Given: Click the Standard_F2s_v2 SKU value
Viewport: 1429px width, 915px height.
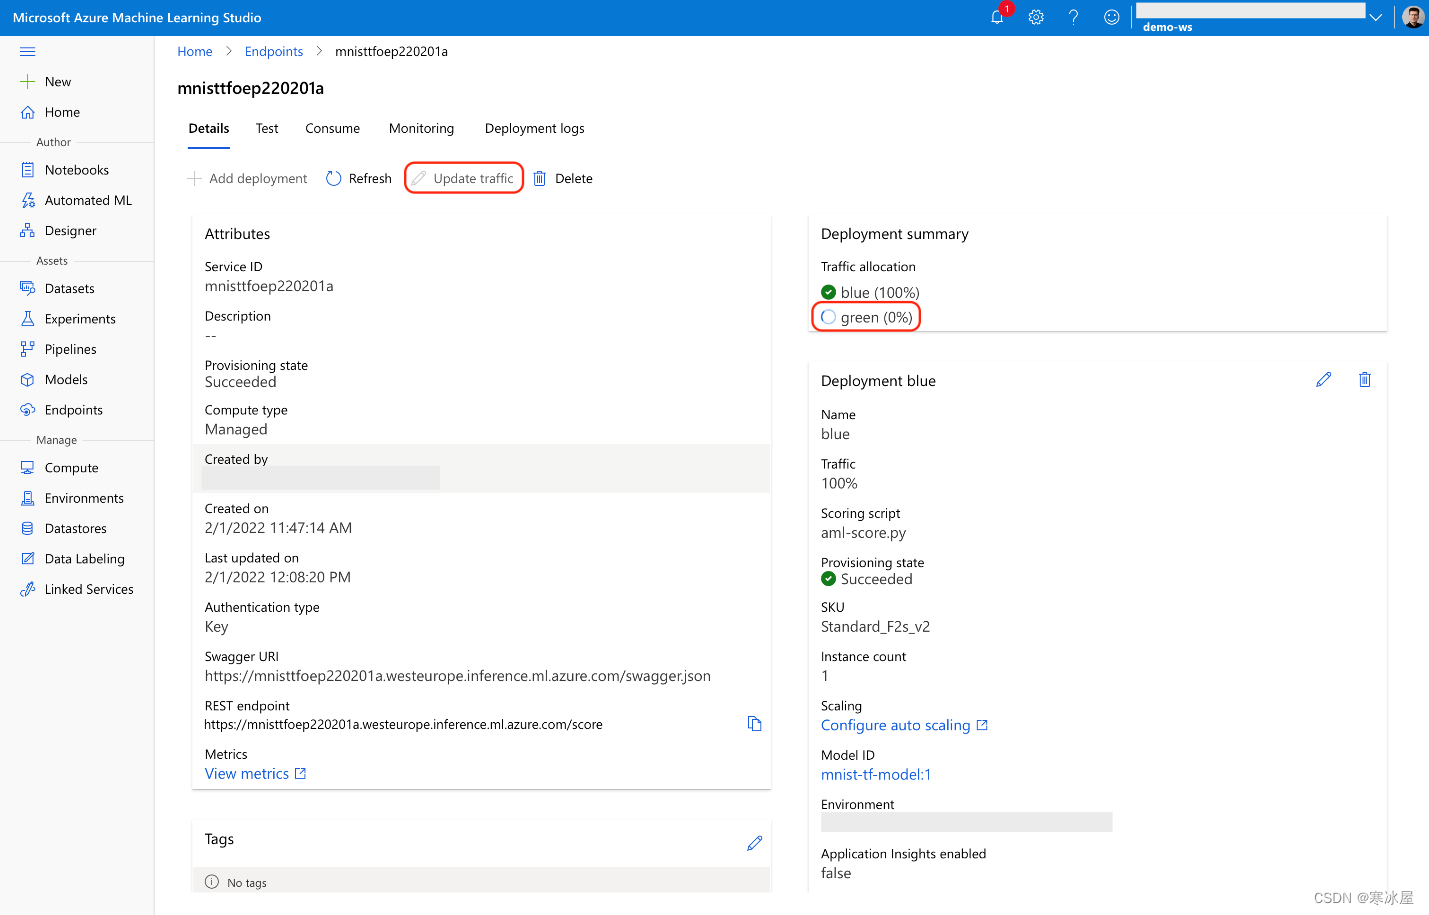Looking at the screenshot, I should tap(875, 627).
